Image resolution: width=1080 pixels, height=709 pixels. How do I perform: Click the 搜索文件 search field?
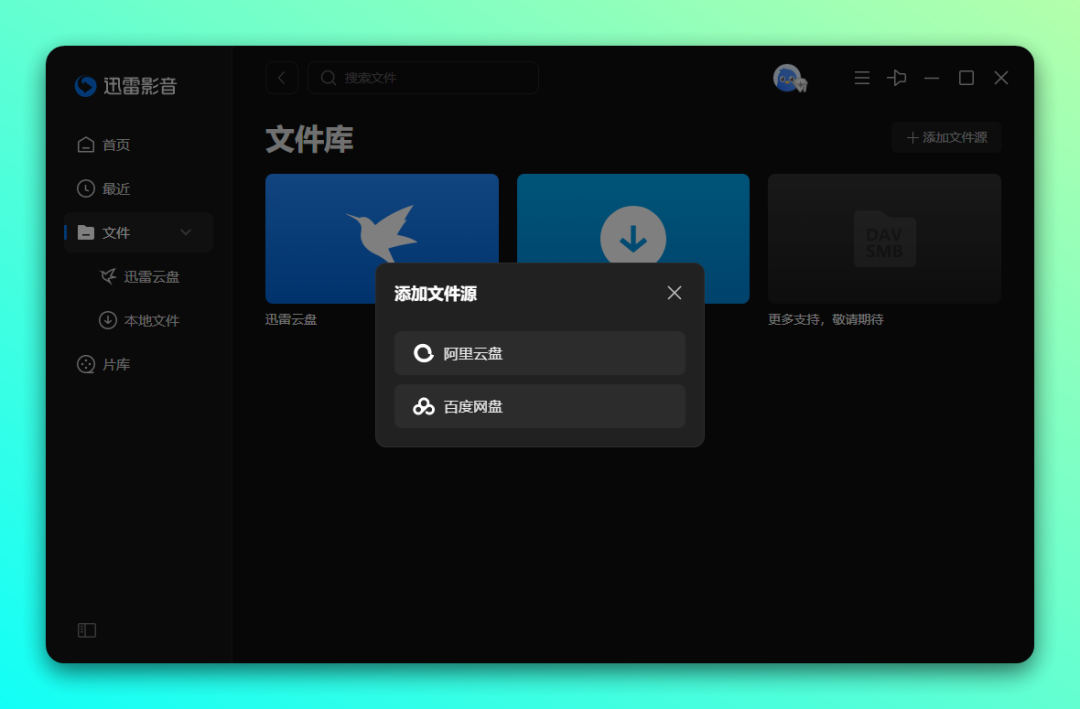click(x=423, y=78)
